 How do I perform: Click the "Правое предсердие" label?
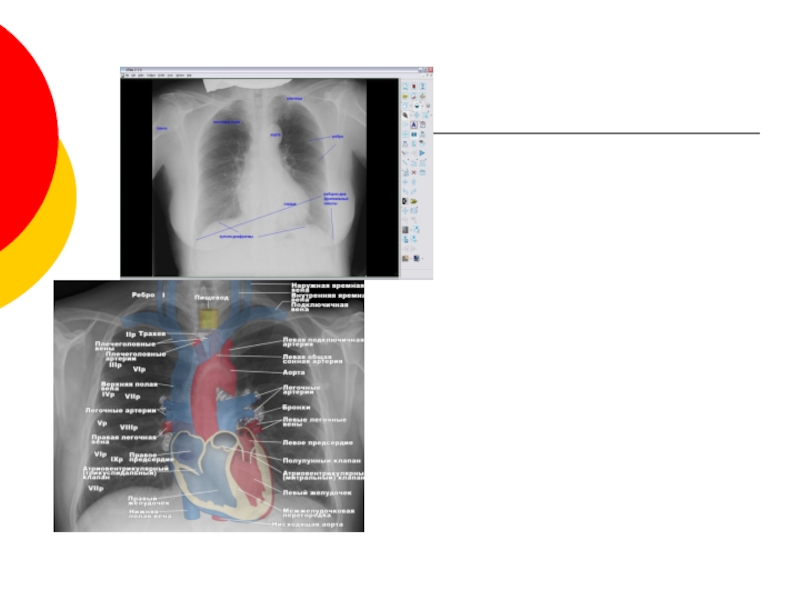pos(152,457)
